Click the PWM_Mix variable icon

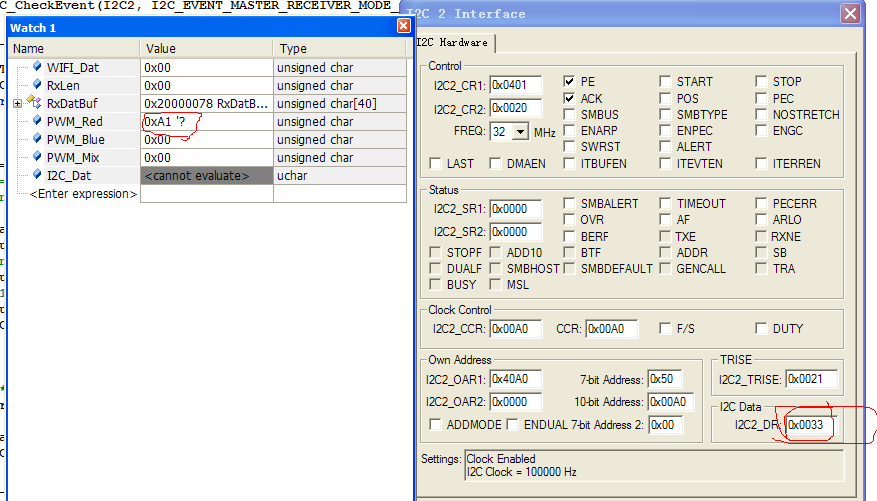pyautogui.click(x=37, y=156)
